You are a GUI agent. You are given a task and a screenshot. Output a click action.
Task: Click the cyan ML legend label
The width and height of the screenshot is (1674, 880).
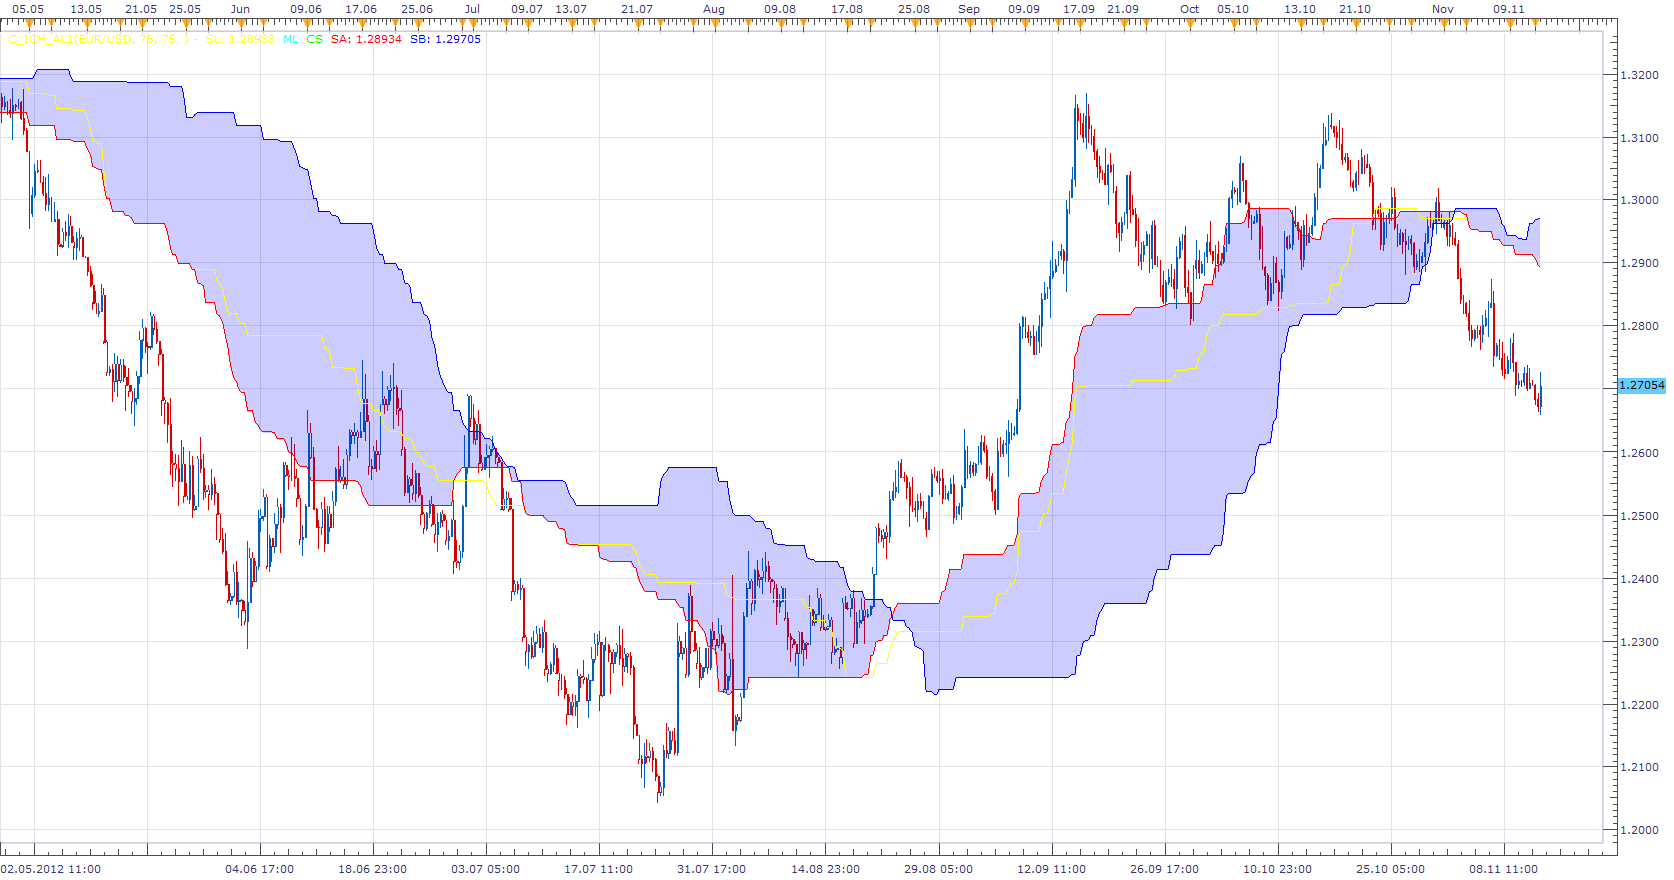pos(290,39)
